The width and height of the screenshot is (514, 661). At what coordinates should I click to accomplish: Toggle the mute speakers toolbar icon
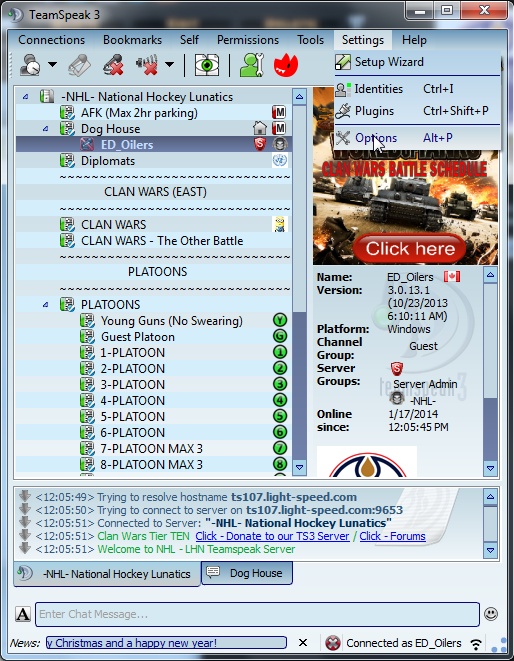coord(147,65)
